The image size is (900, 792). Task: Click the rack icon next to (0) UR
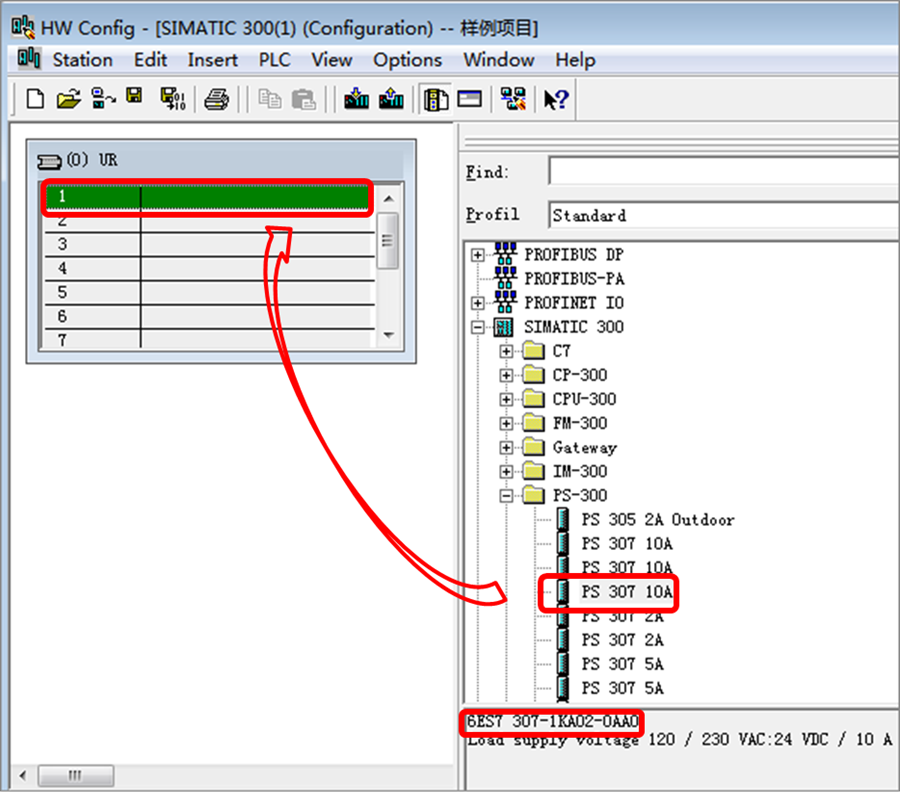pyautogui.click(x=49, y=162)
